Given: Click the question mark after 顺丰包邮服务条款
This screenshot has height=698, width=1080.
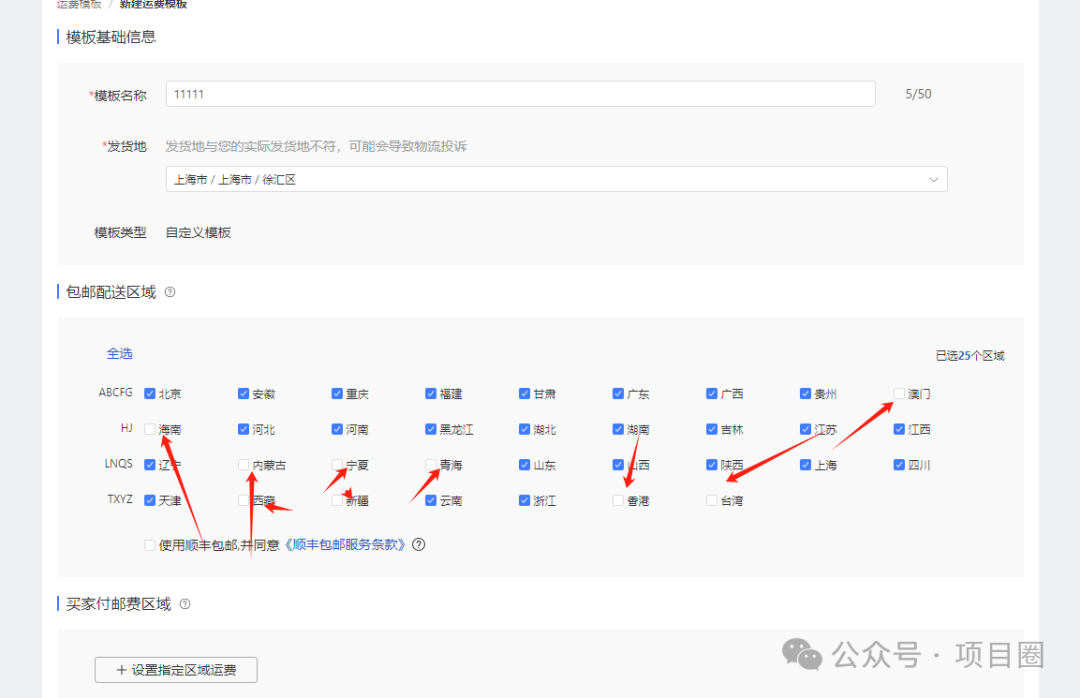Looking at the screenshot, I should [x=418, y=544].
